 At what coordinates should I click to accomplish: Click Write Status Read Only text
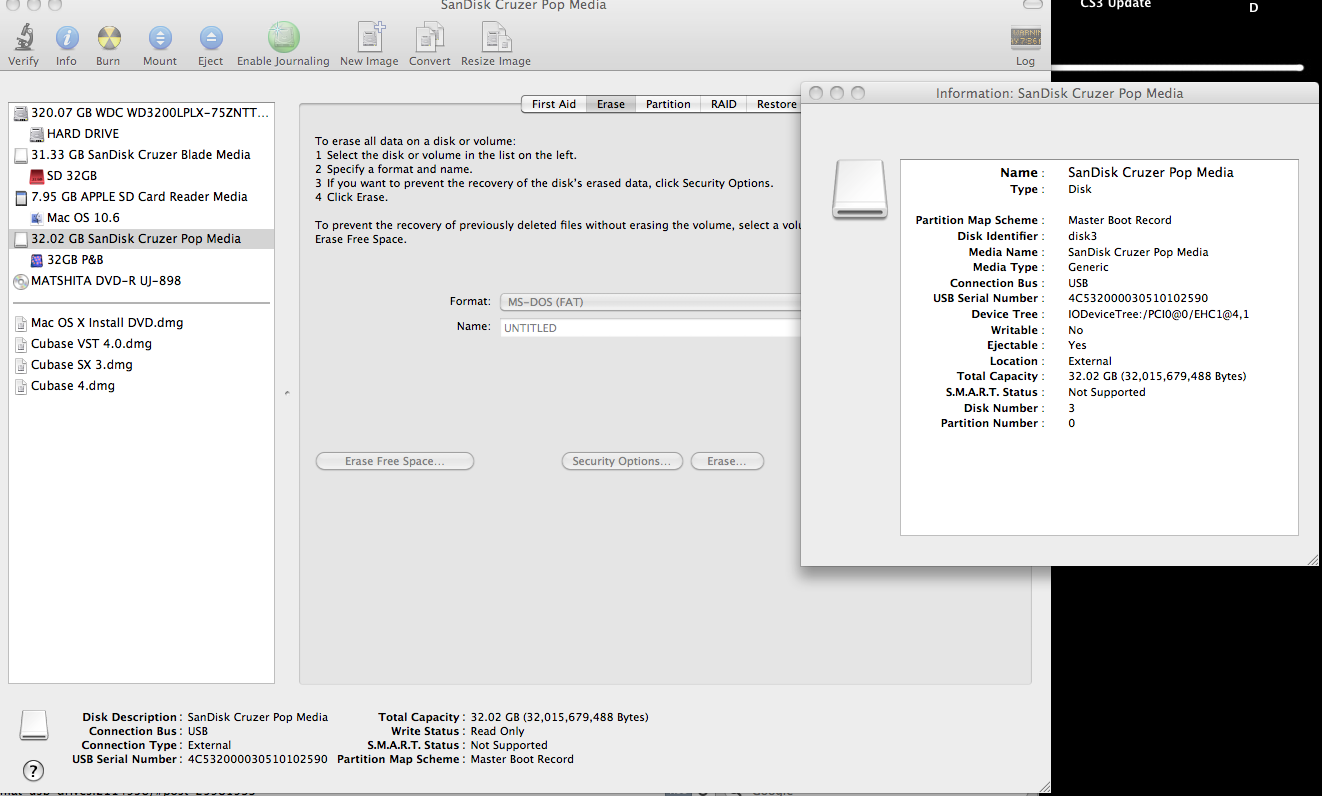(x=497, y=731)
